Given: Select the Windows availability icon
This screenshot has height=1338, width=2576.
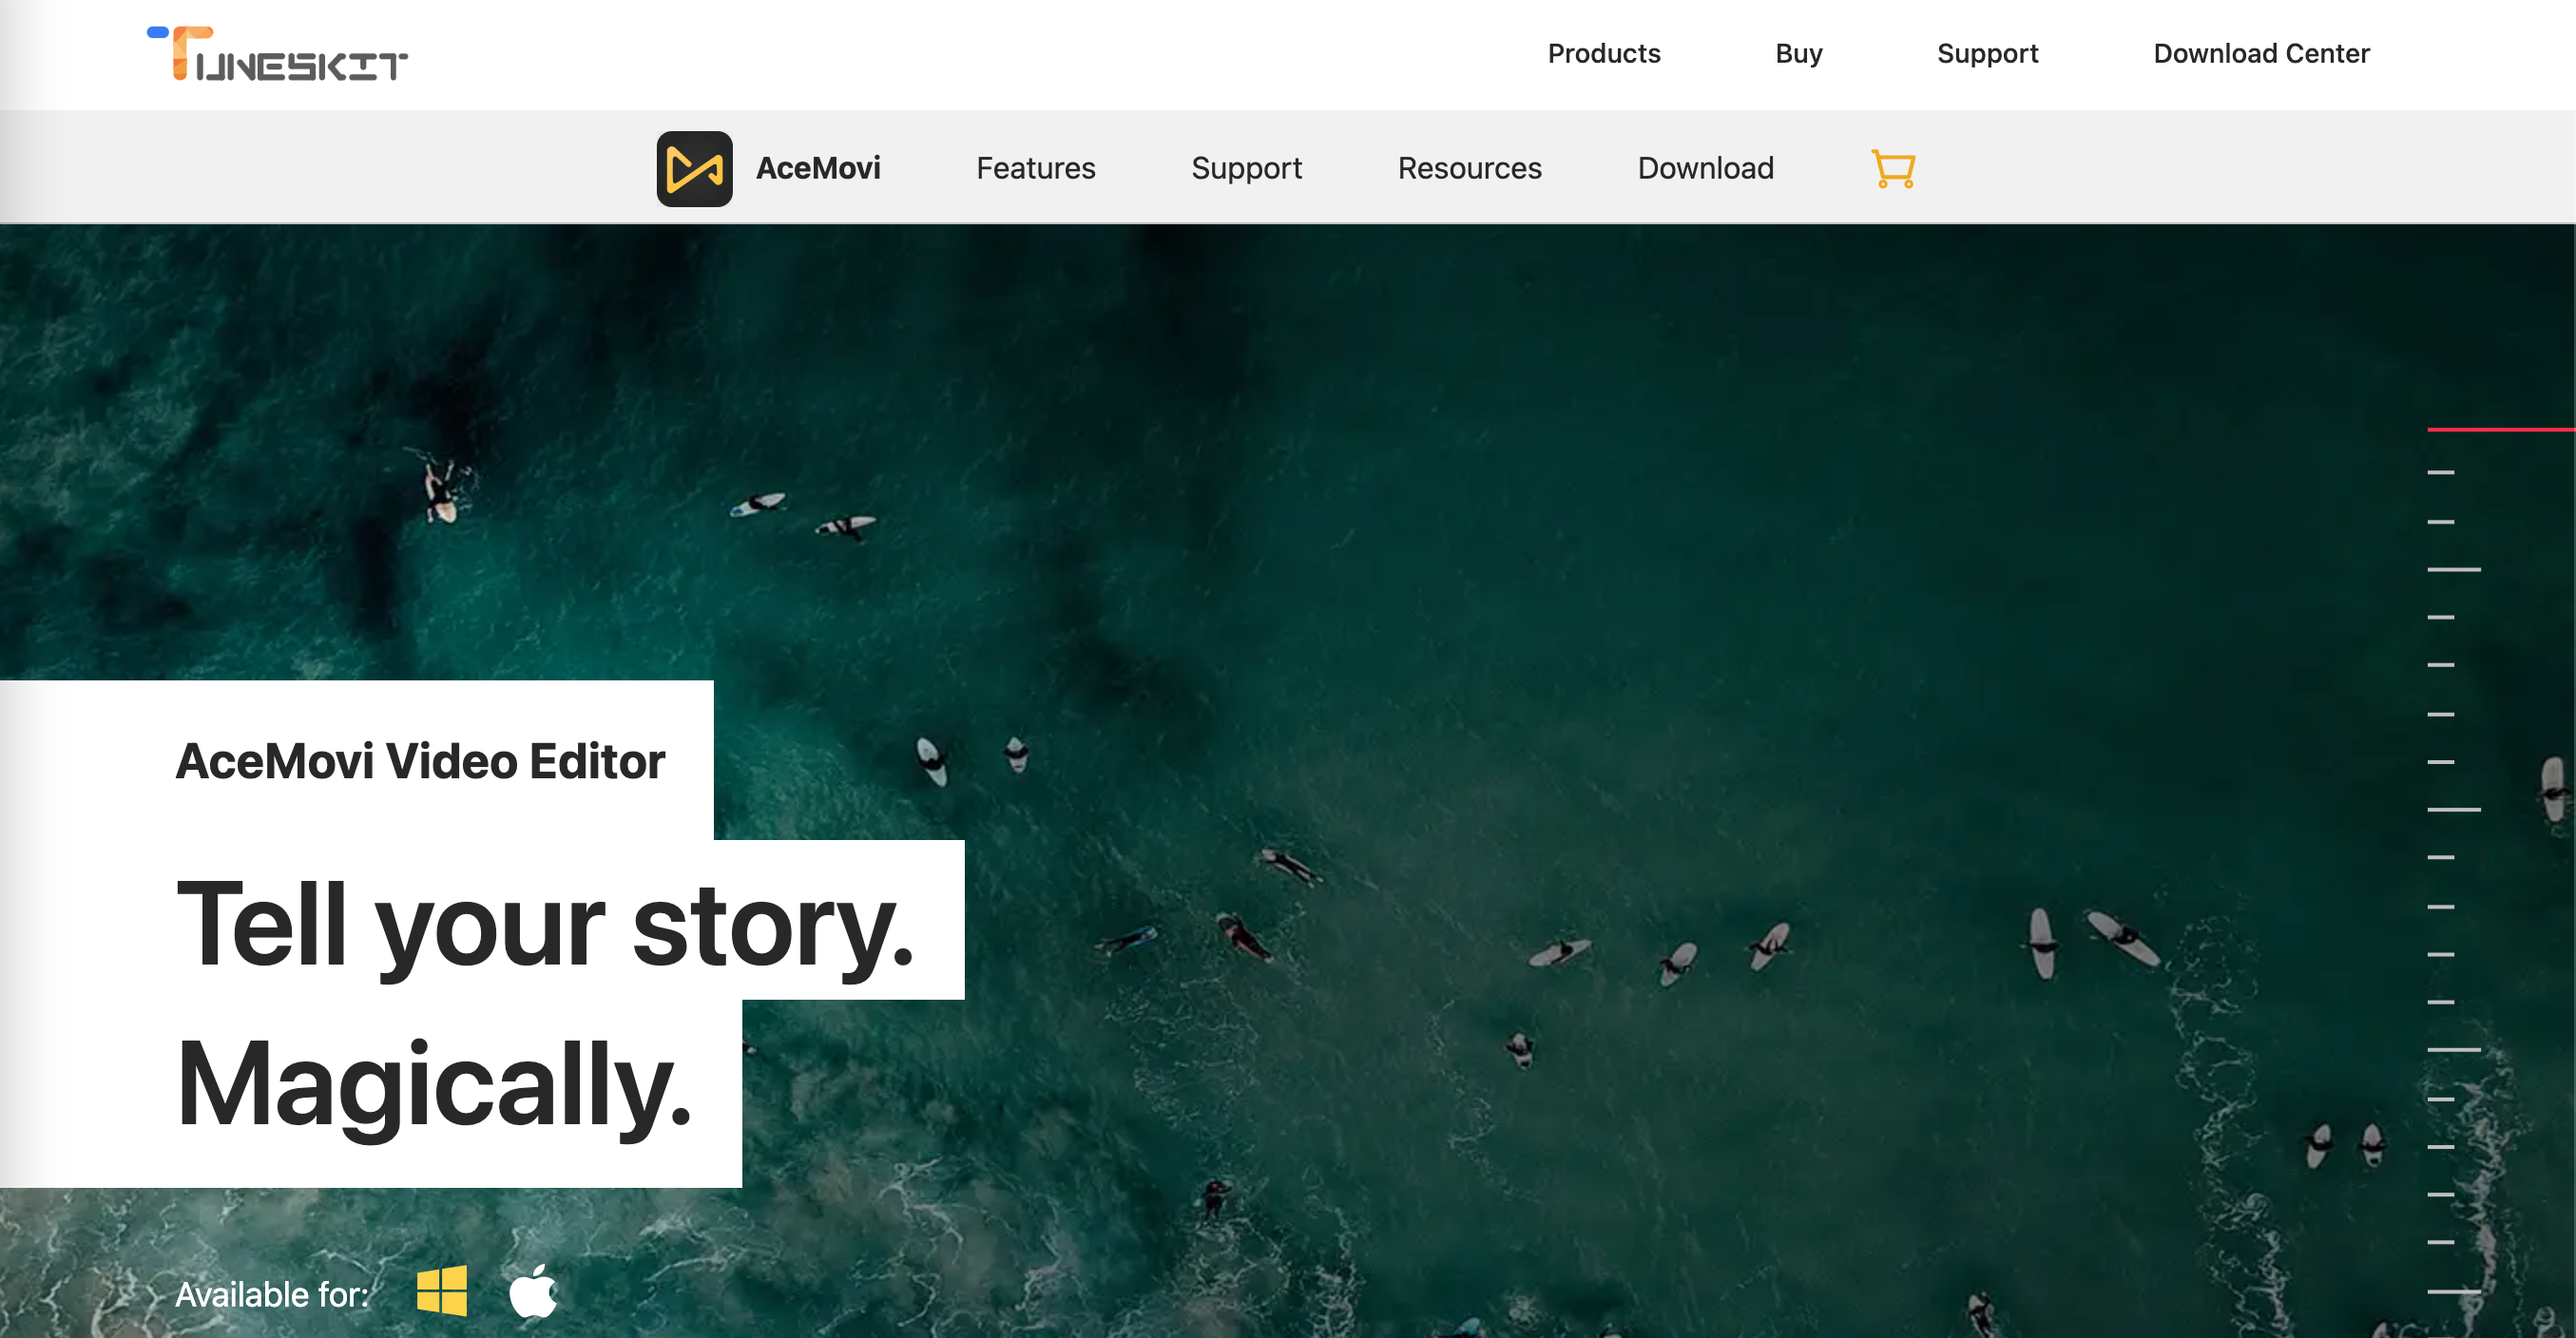Looking at the screenshot, I should click(x=443, y=1291).
